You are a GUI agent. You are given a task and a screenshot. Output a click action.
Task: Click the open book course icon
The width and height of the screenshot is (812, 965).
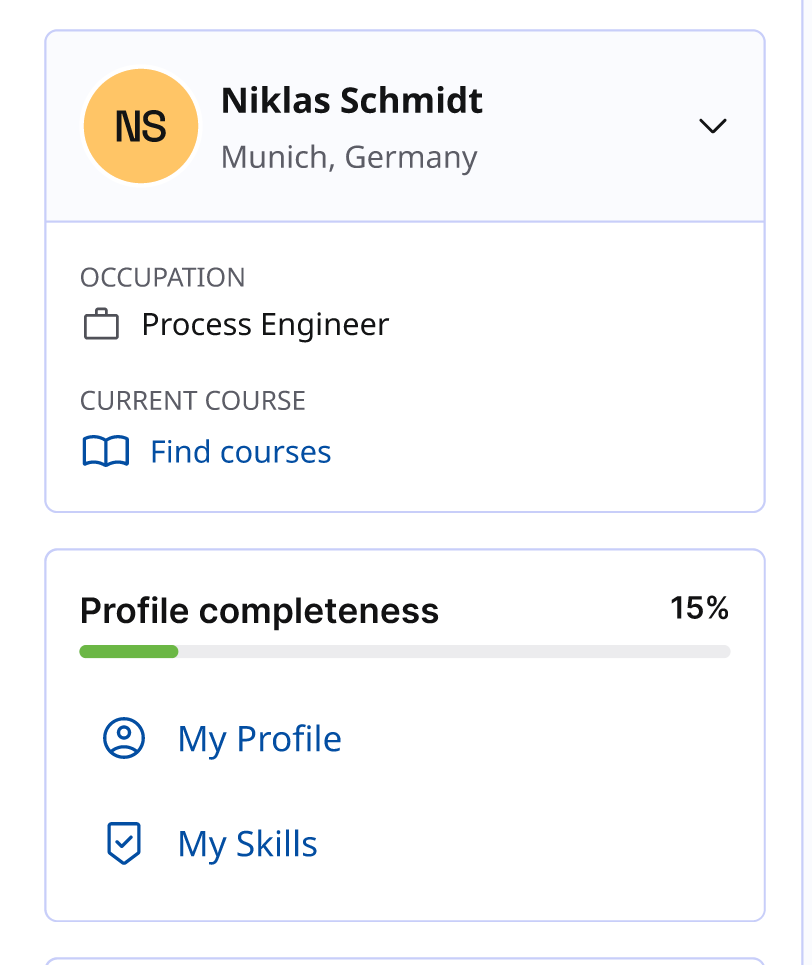click(105, 452)
